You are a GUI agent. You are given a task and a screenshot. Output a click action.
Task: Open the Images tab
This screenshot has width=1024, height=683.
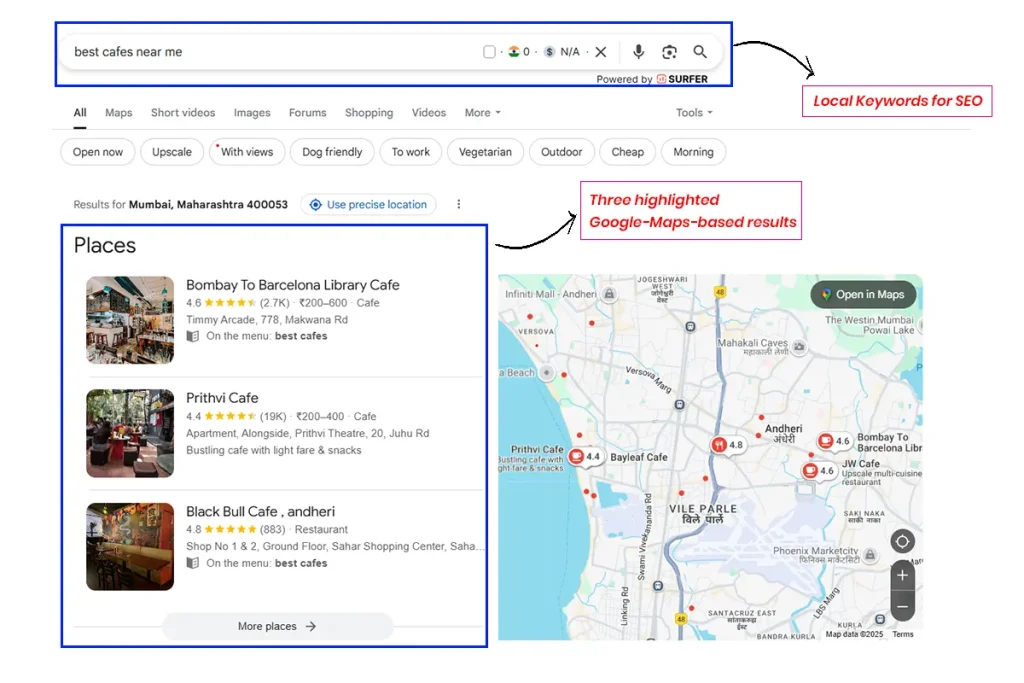click(252, 113)
